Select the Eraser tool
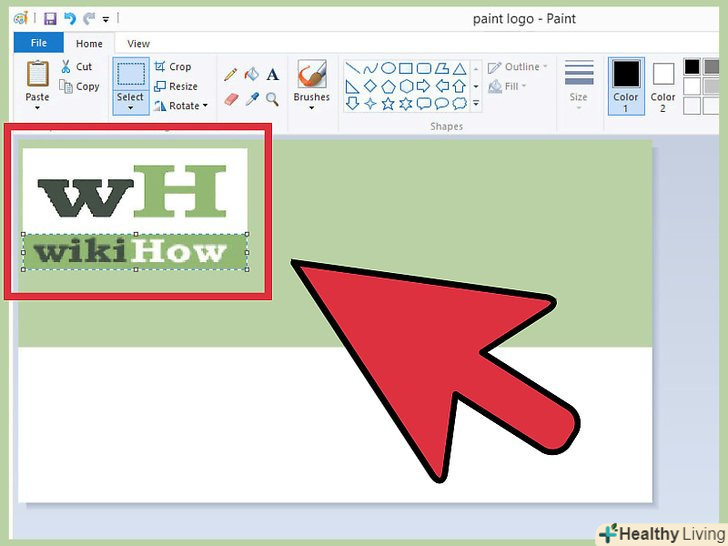This screenshot has height=546, width=728. pos(231,99)
